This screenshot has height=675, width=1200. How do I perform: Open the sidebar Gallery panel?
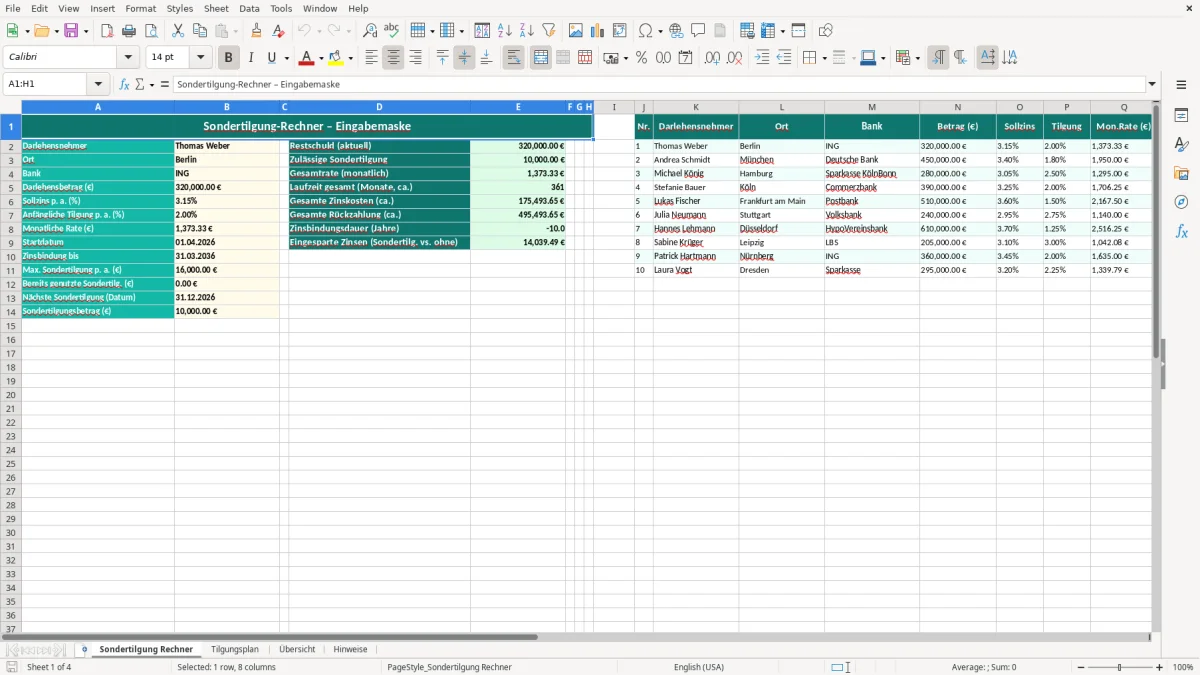[1181, 173]
